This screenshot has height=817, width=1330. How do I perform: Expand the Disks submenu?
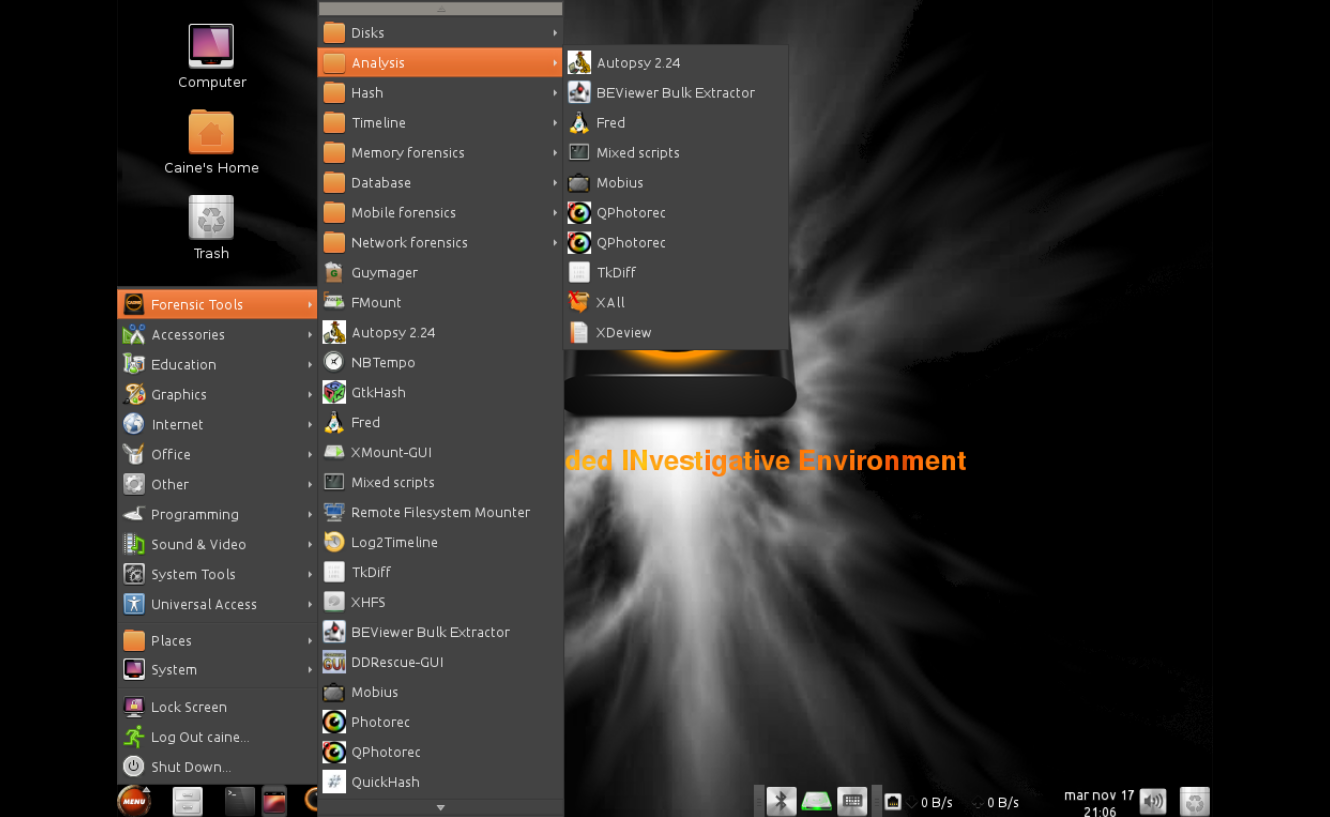pos(440,32)
